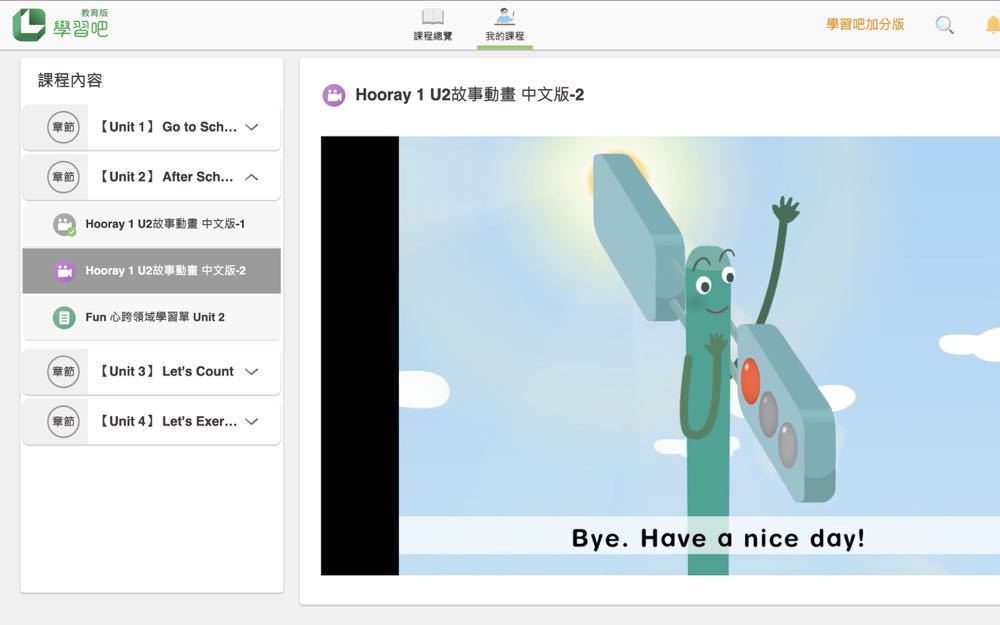Click the 學習吧 green brand text
1000x625 pixels.
[x=80, y=29]
